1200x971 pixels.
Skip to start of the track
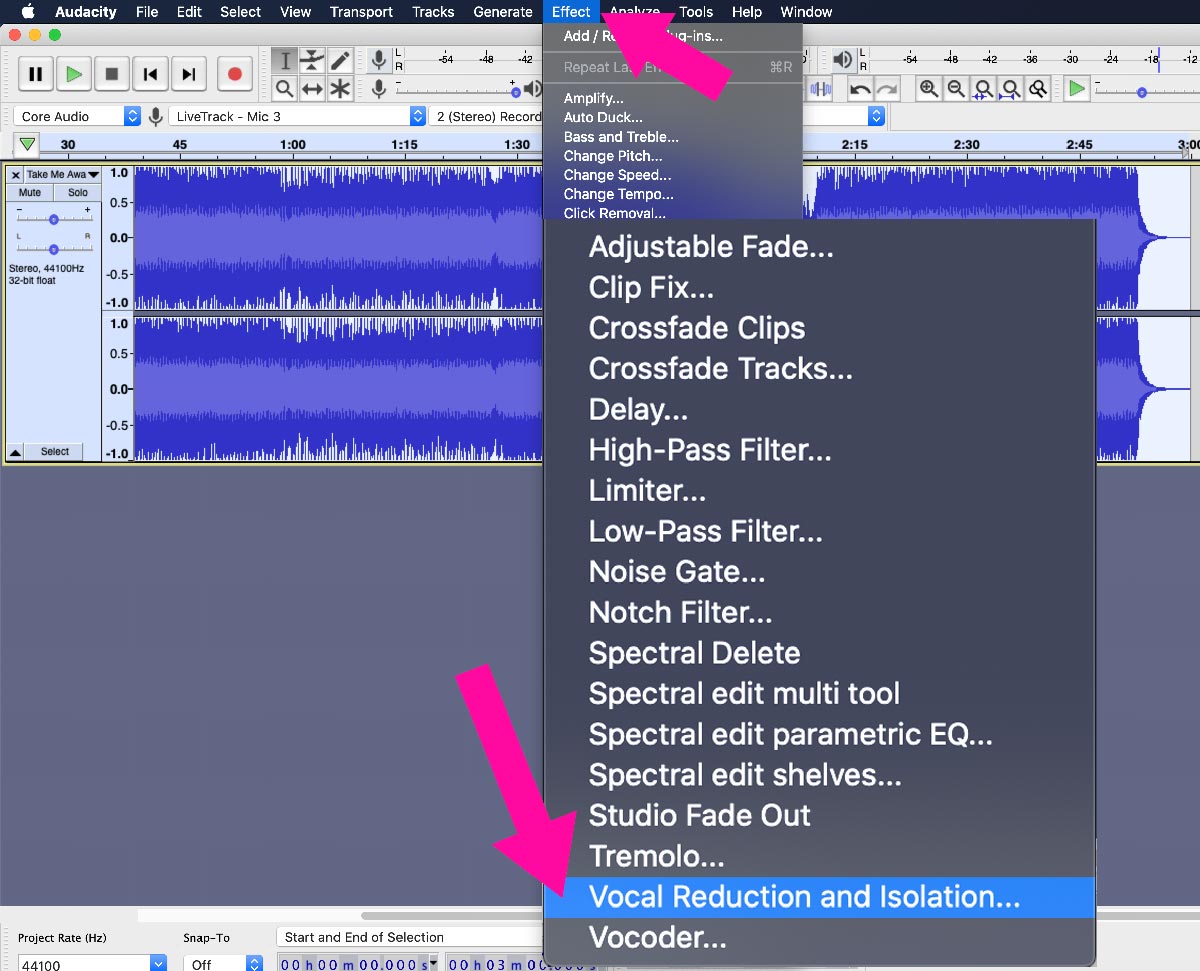coord(150,74)
